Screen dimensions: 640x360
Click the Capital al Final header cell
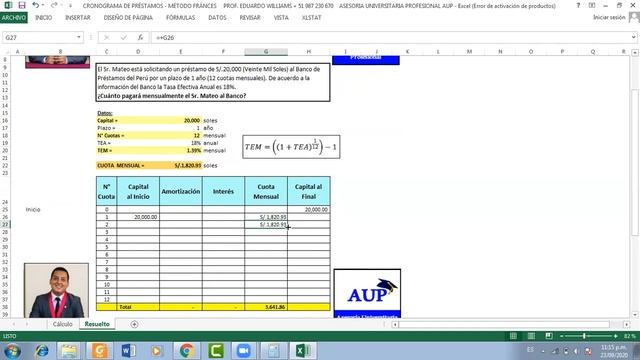[x=309, y=191]
